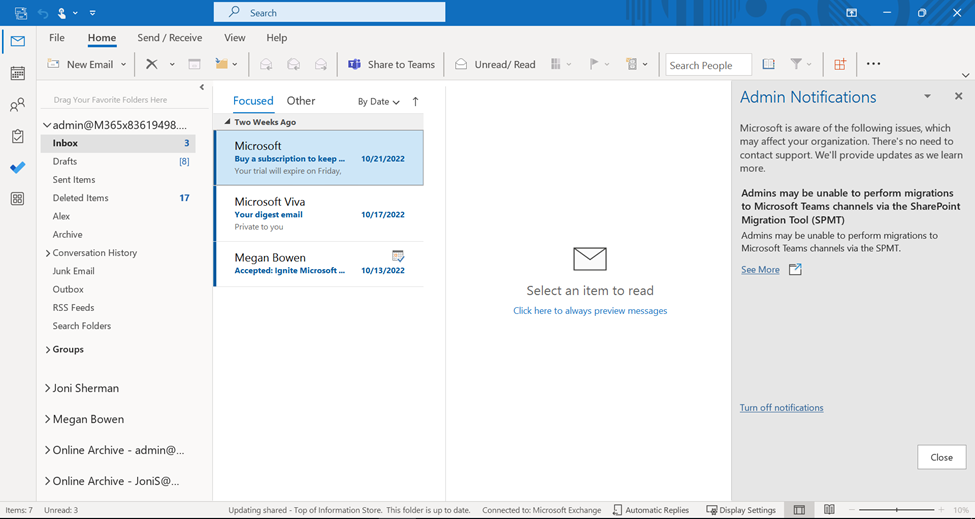This screenshot has height=519, width=975.
Task: Click the Move to folder icon
Action: pos(221,63)
